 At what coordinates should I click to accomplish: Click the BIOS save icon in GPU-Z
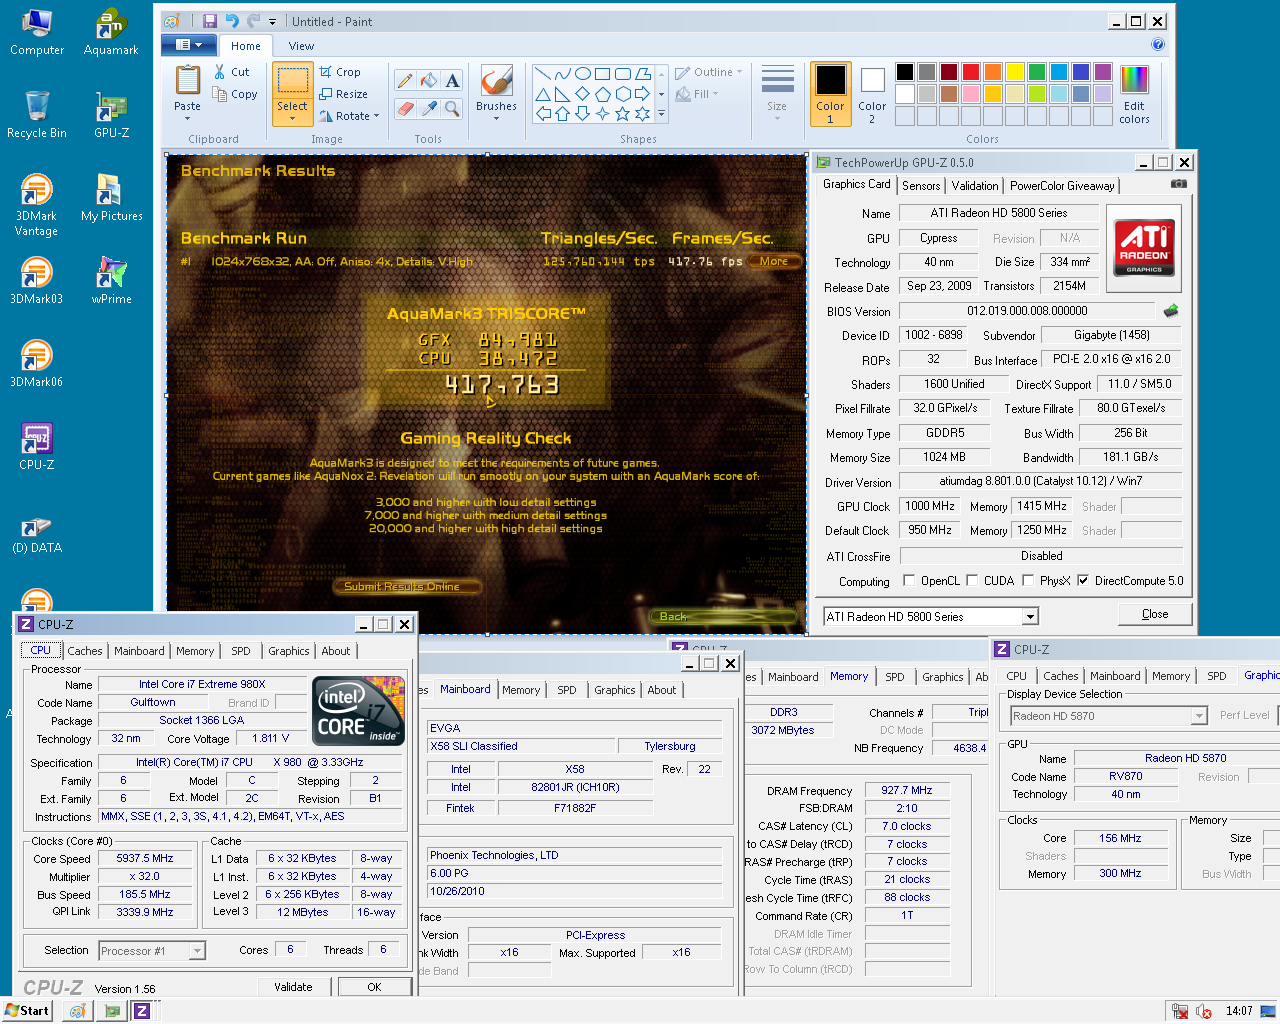point(1171,311)
